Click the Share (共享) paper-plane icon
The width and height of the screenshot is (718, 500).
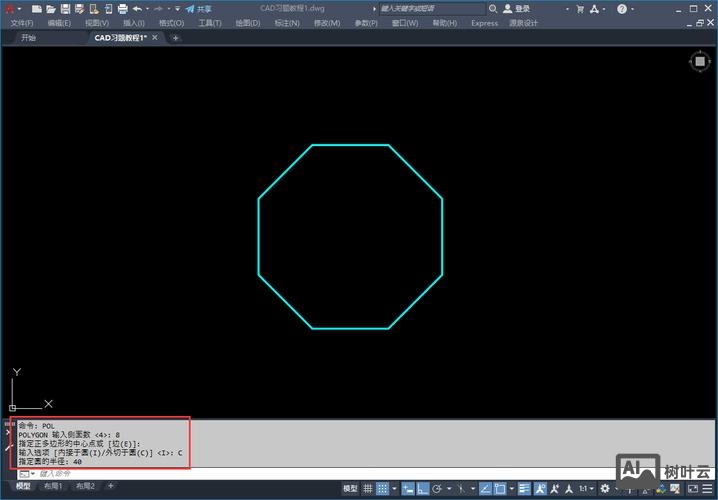coord(190,8)
